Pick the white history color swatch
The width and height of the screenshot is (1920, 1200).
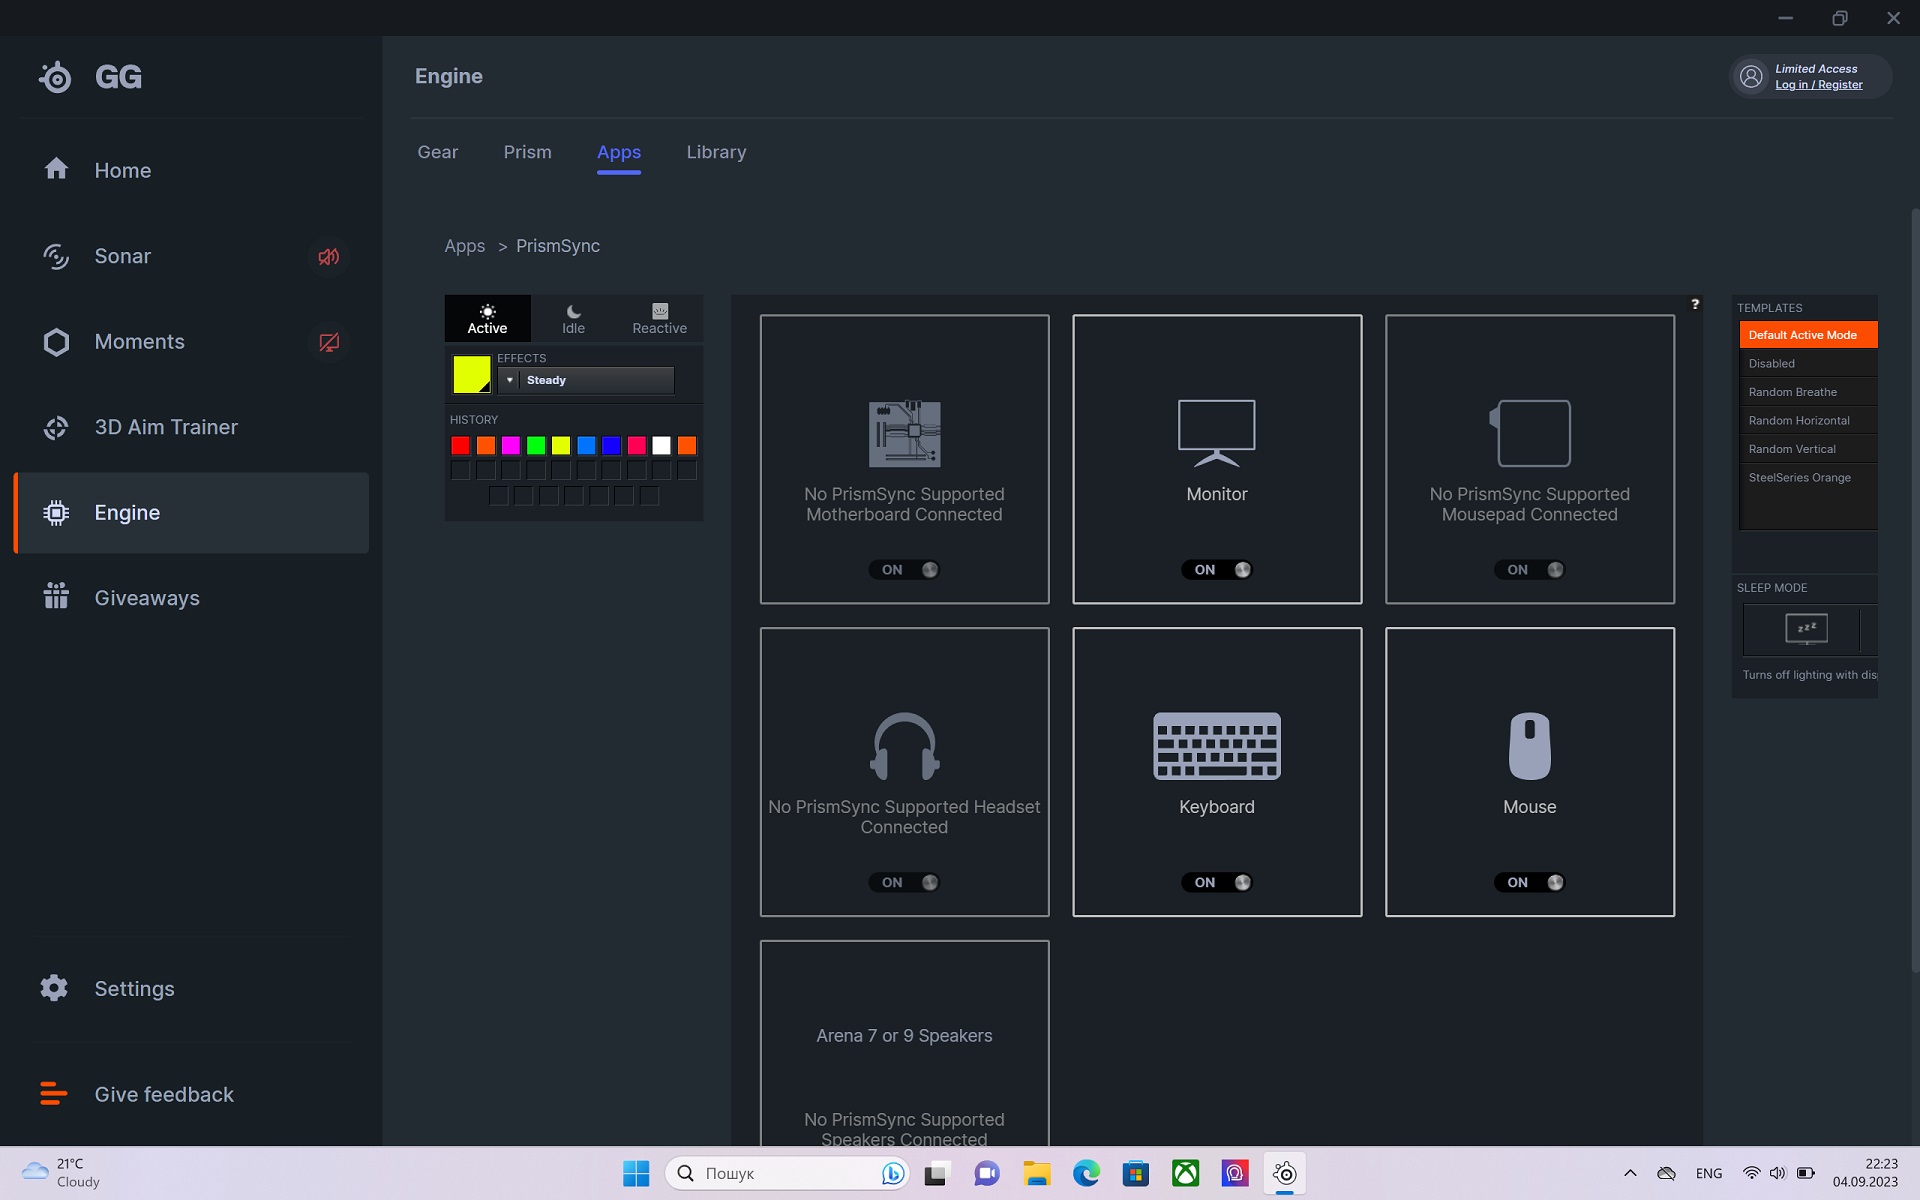coord(661,445)
